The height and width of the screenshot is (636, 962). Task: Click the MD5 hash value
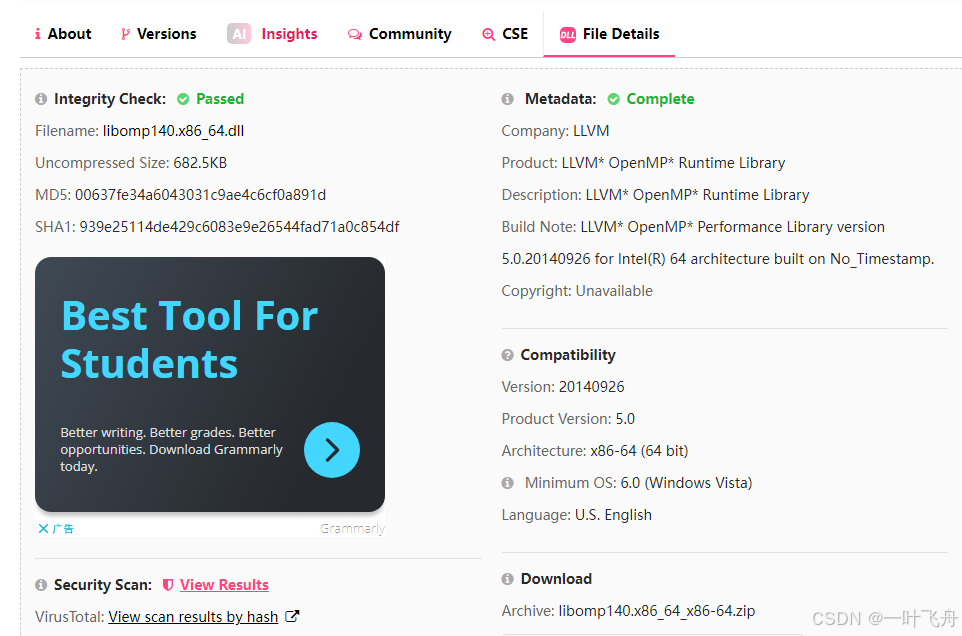pyautogui.click(x=200, y=195)
